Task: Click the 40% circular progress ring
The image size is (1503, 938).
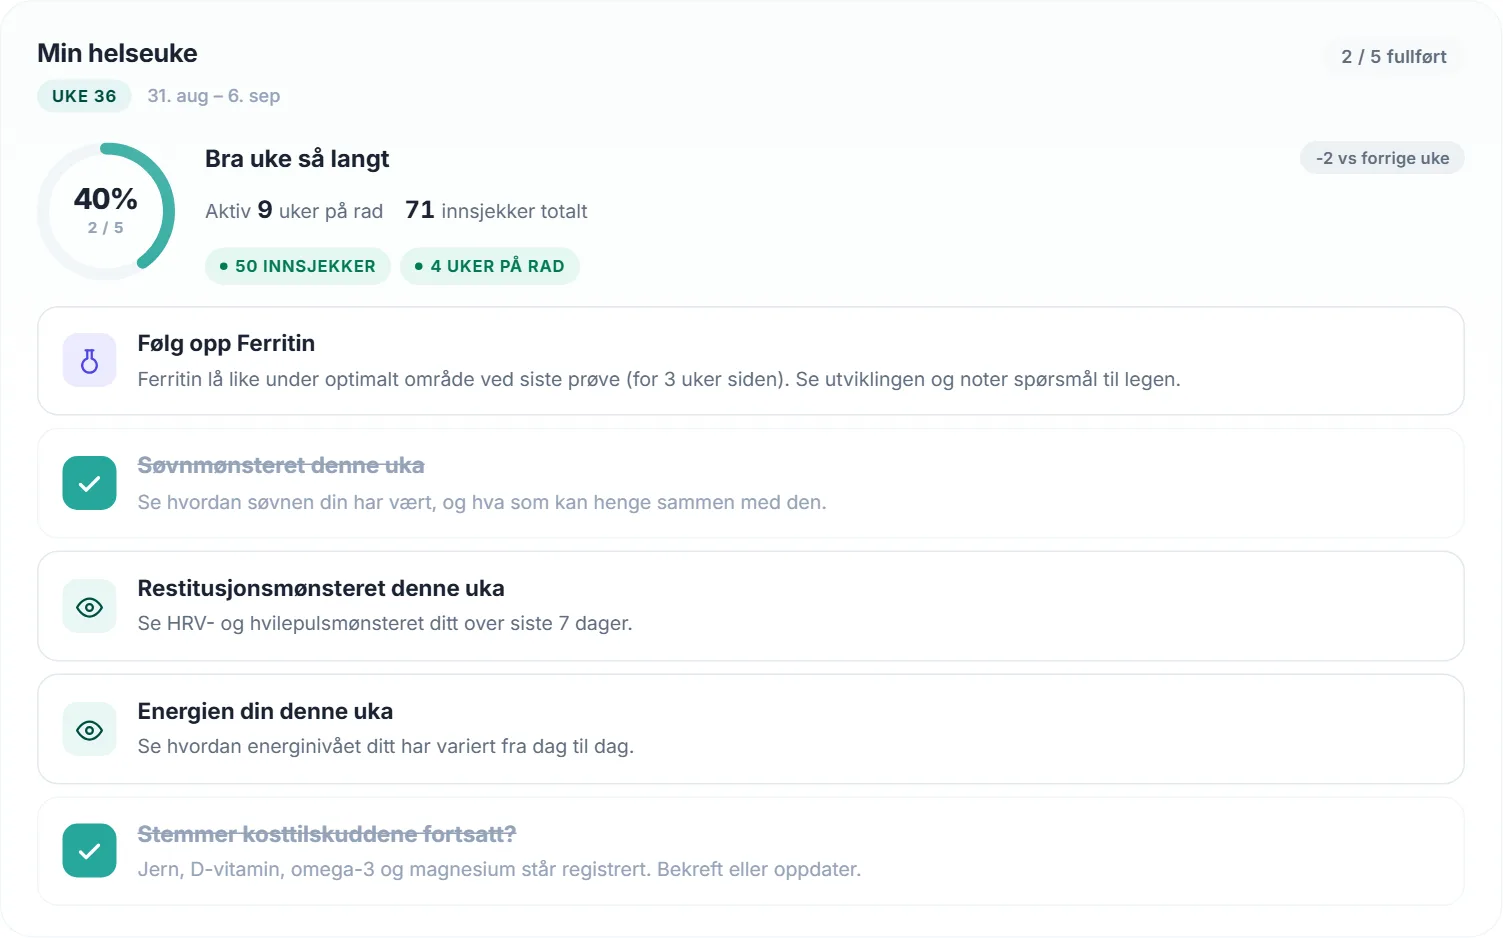Action: [106, 211]
